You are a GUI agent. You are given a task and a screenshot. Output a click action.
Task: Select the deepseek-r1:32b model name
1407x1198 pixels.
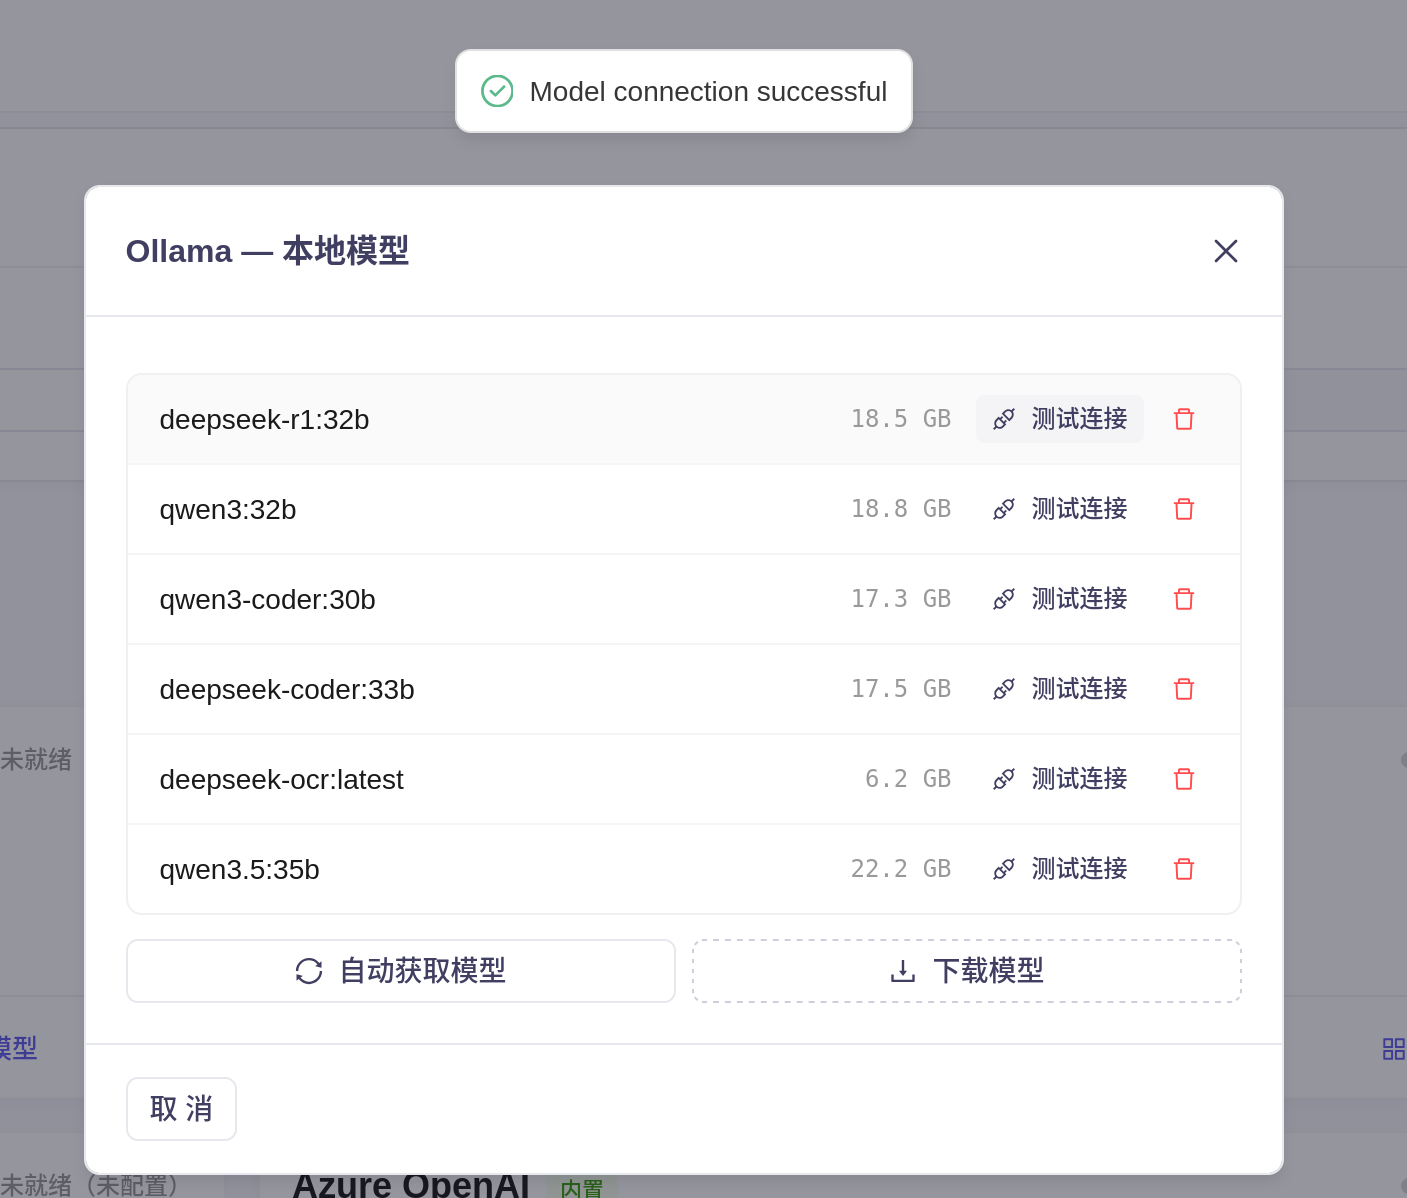click(265, 420)
